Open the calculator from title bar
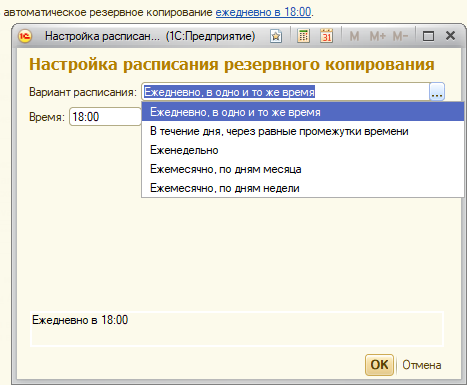 [303, 36]
